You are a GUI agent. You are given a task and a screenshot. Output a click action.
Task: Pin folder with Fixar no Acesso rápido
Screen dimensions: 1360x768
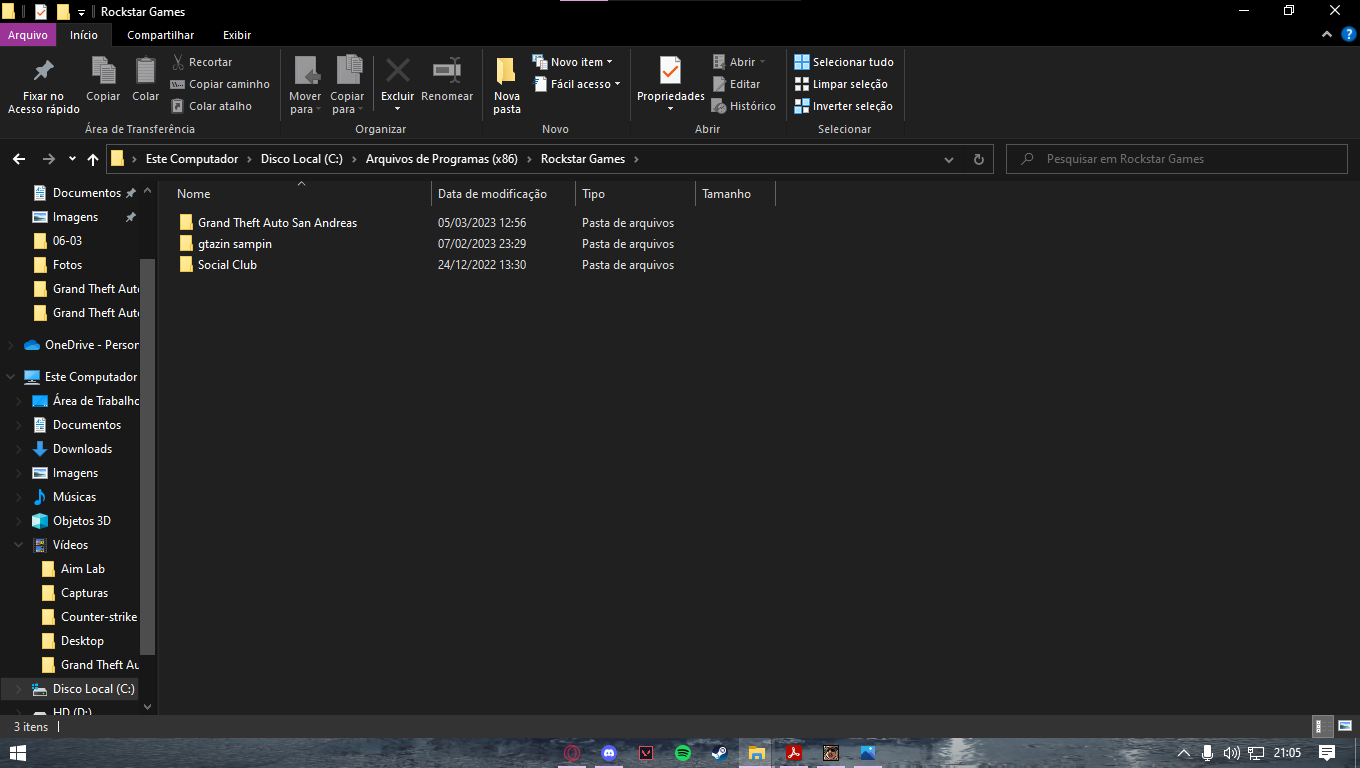(x=43, y=86)
